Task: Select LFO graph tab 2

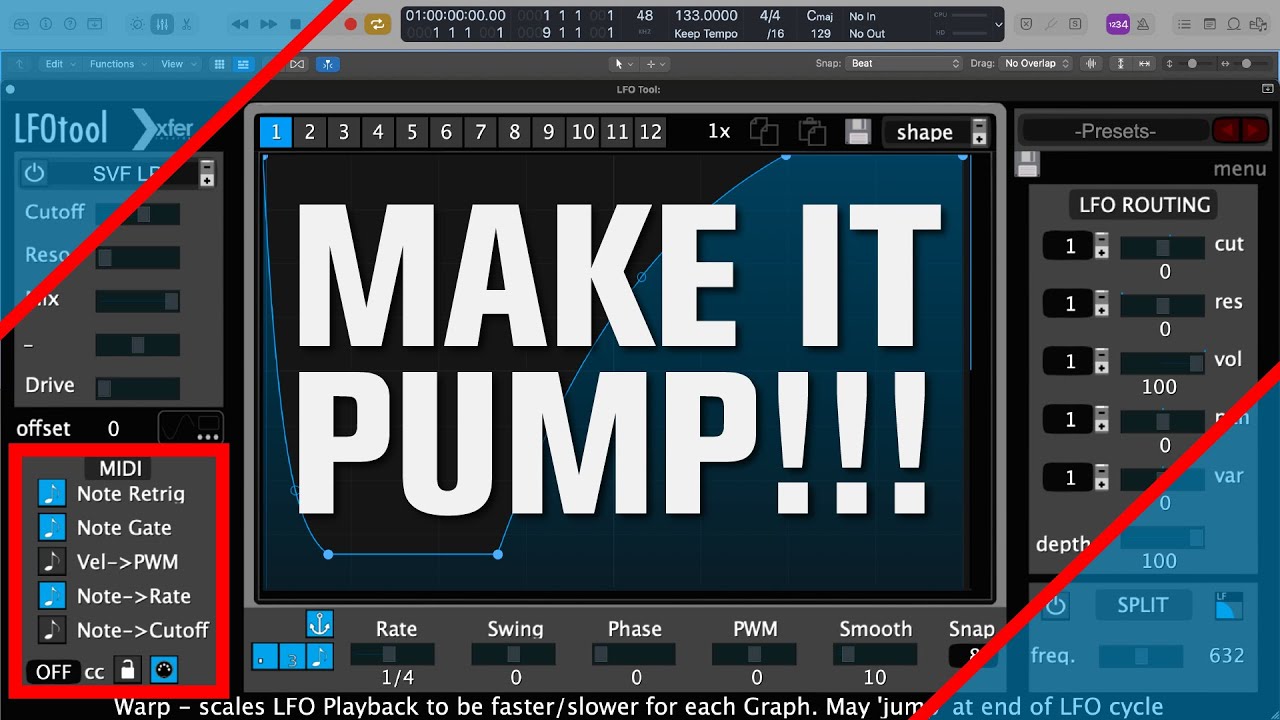Action: (310, 132)
